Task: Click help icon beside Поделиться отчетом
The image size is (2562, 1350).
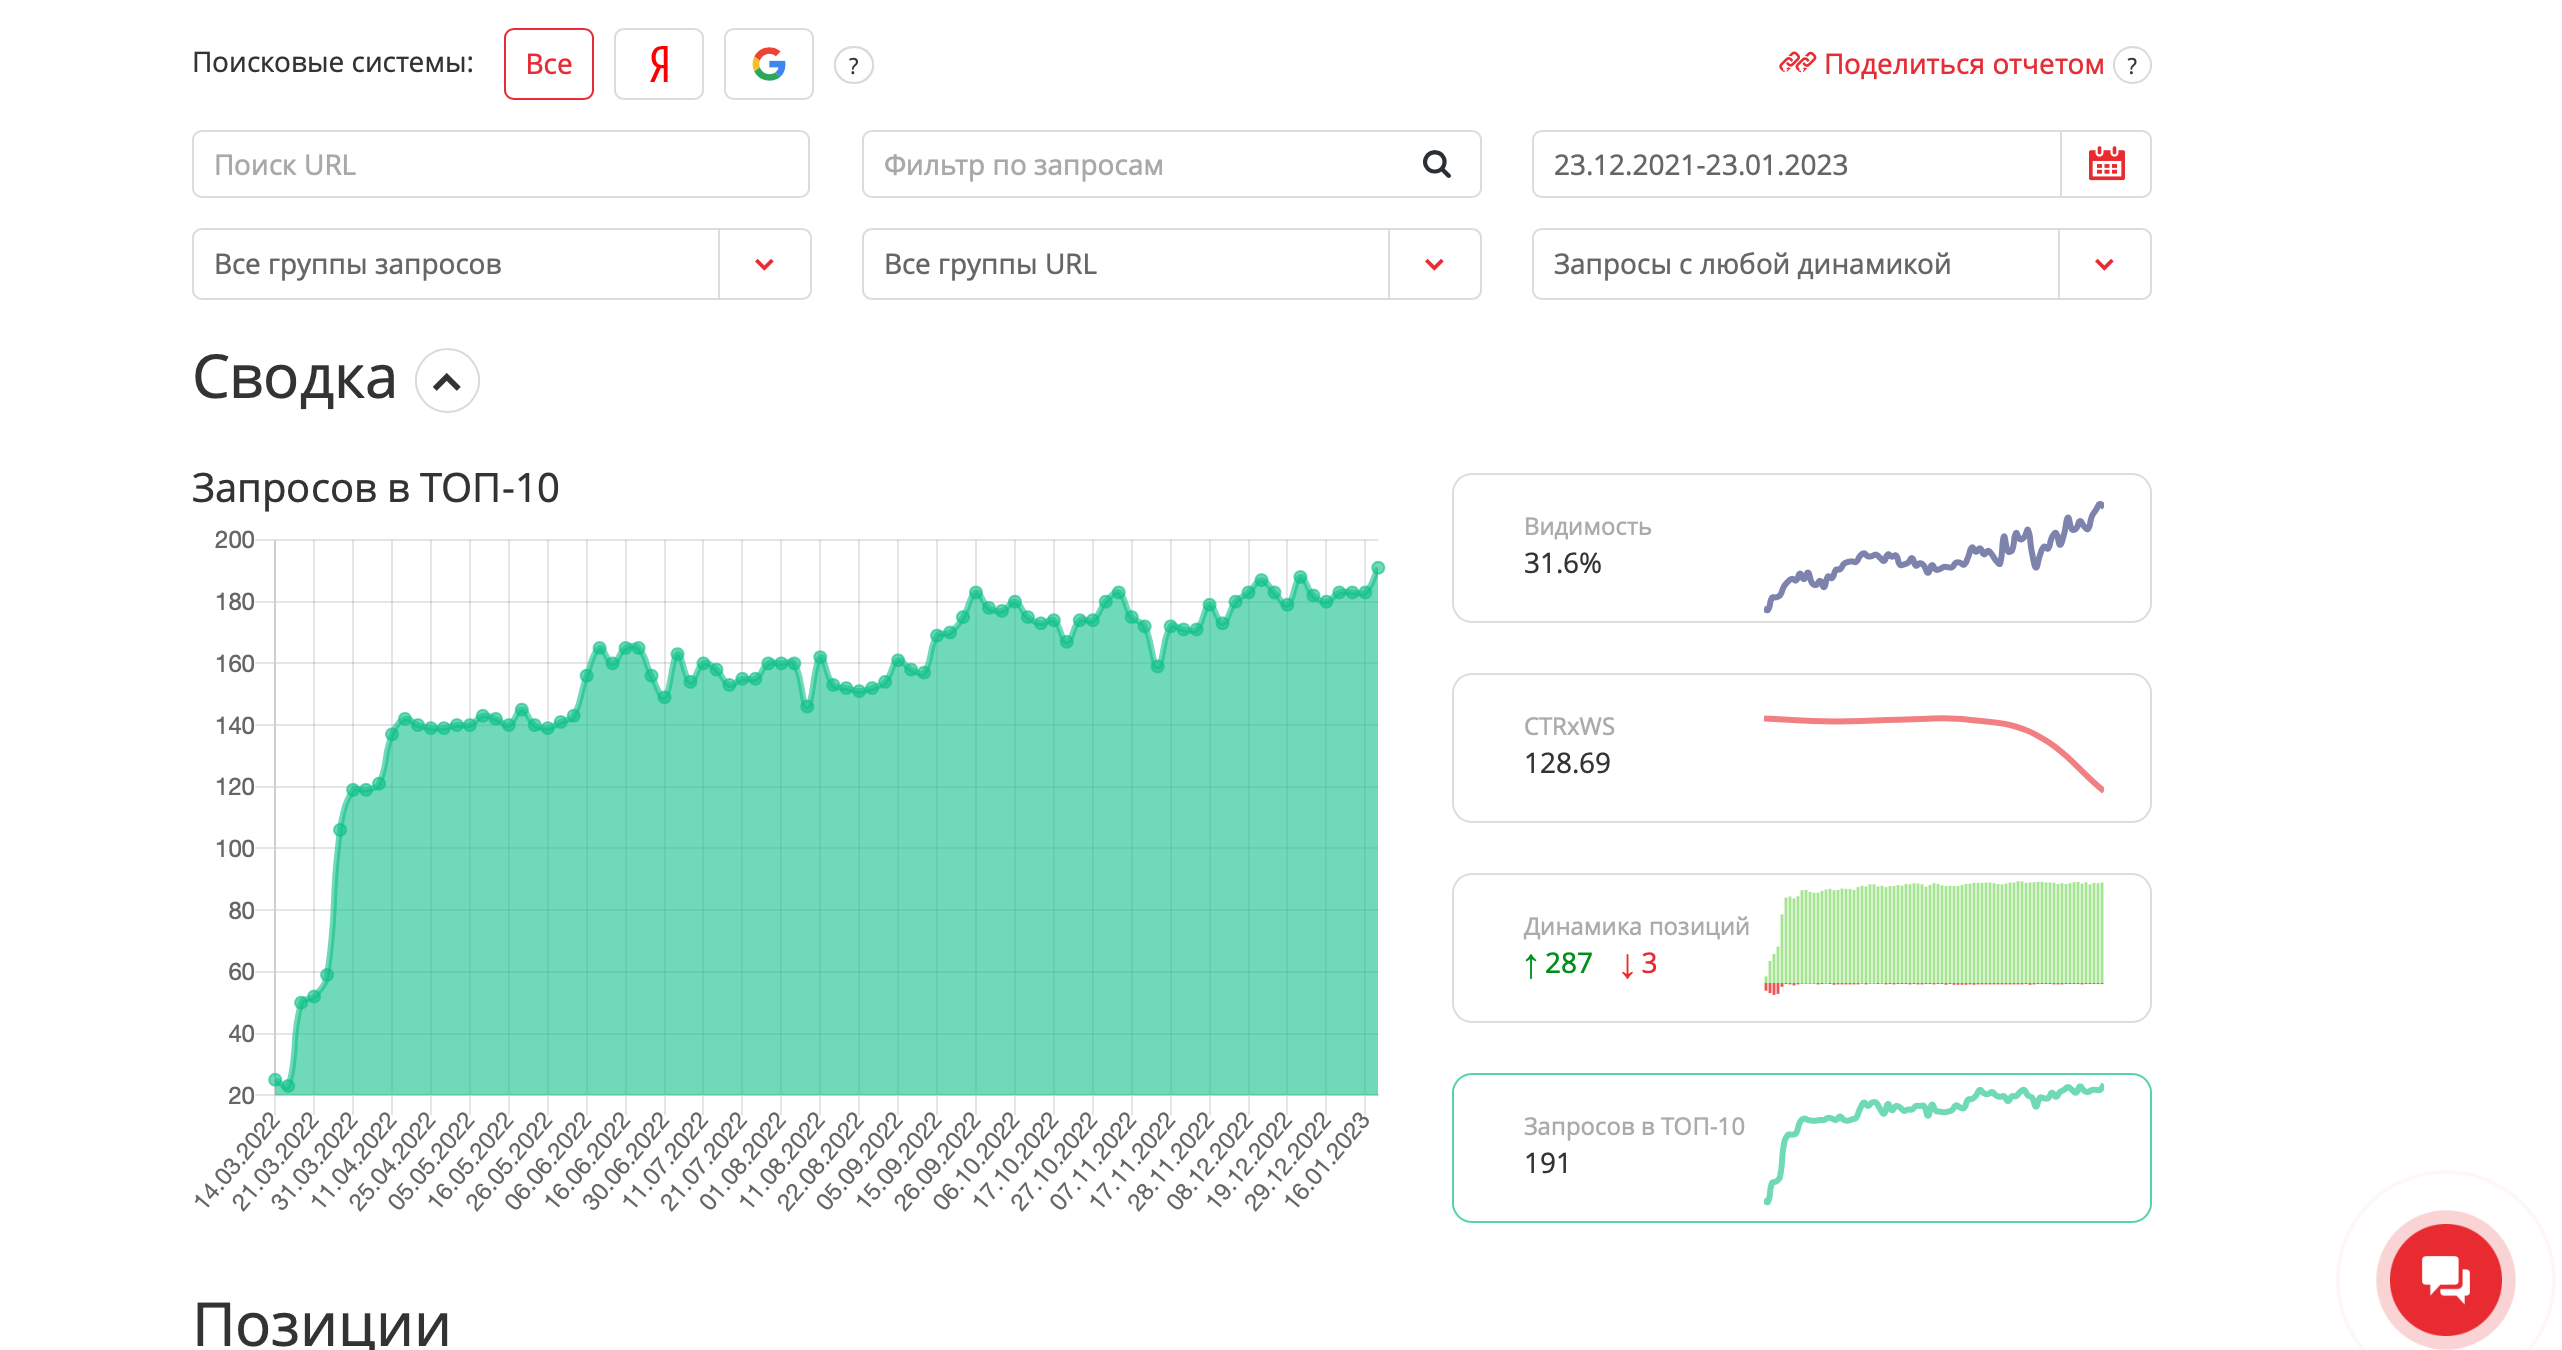Action: pyautogui.click(x=2131, y=66)
